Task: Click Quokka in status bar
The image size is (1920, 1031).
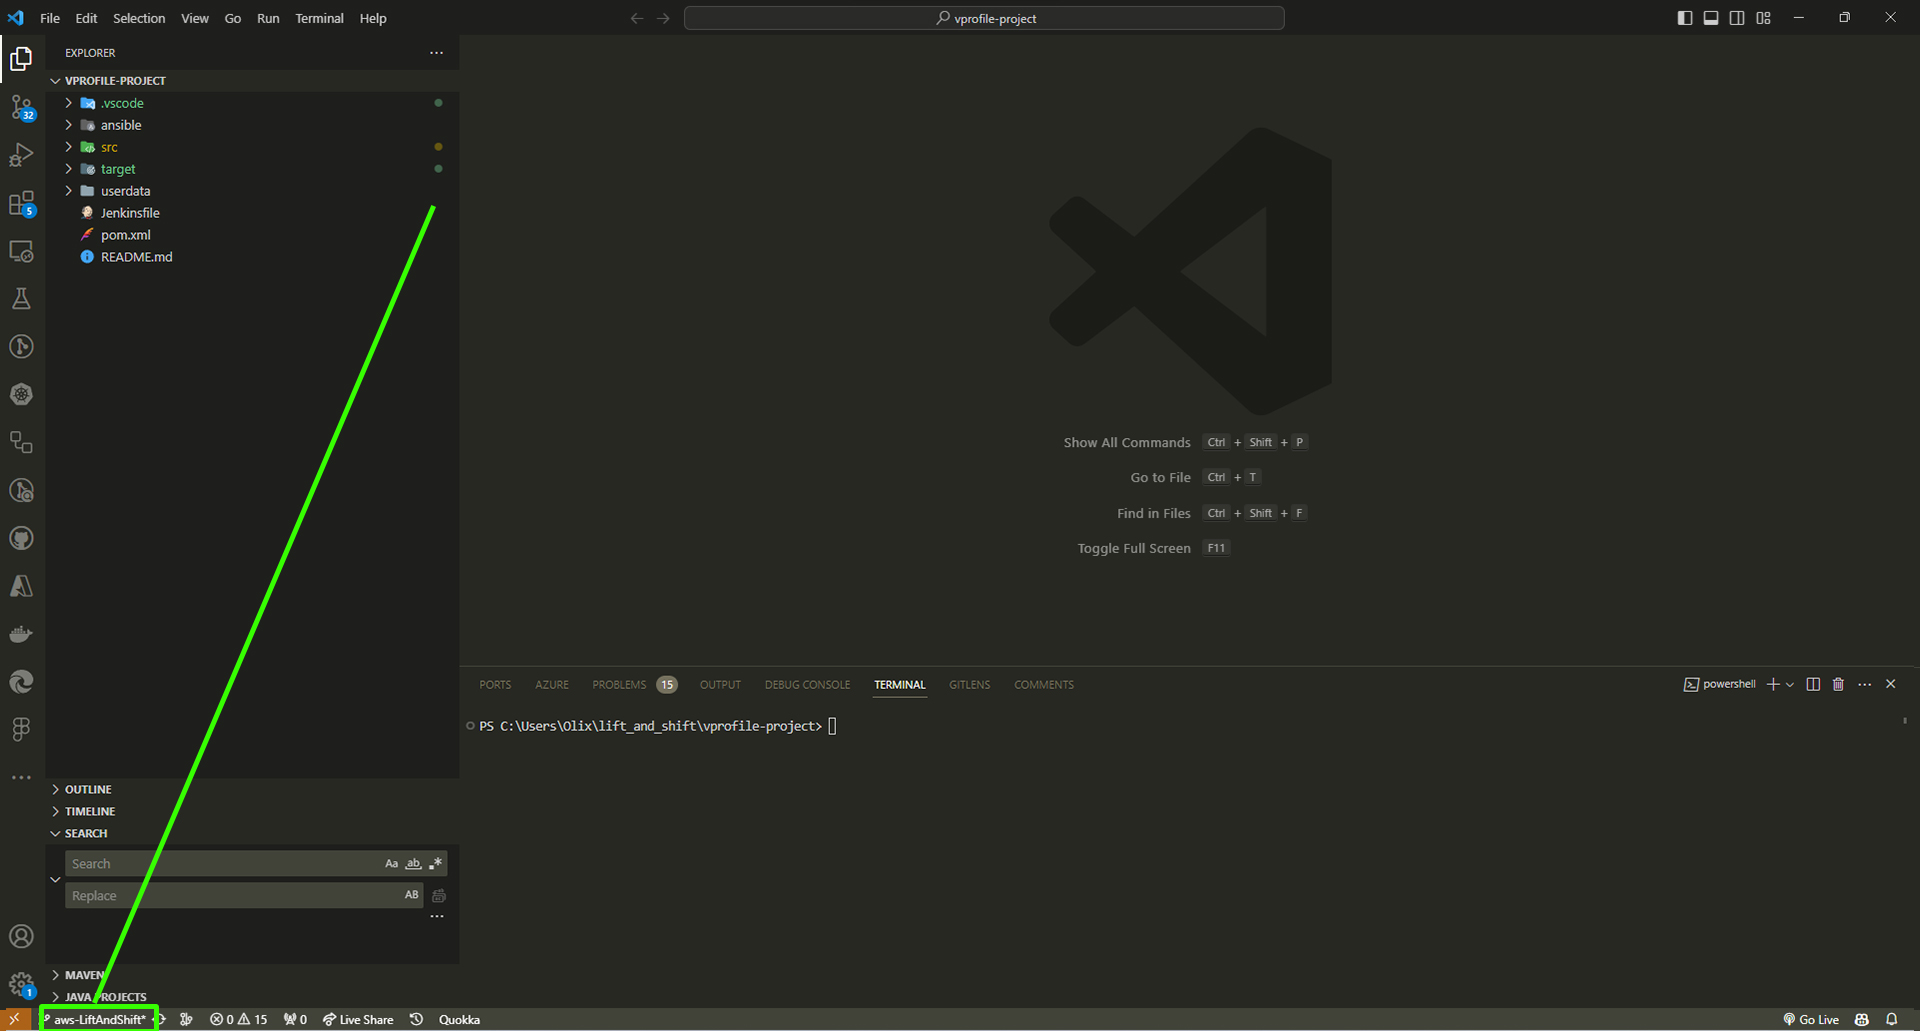Action: 459,1019
